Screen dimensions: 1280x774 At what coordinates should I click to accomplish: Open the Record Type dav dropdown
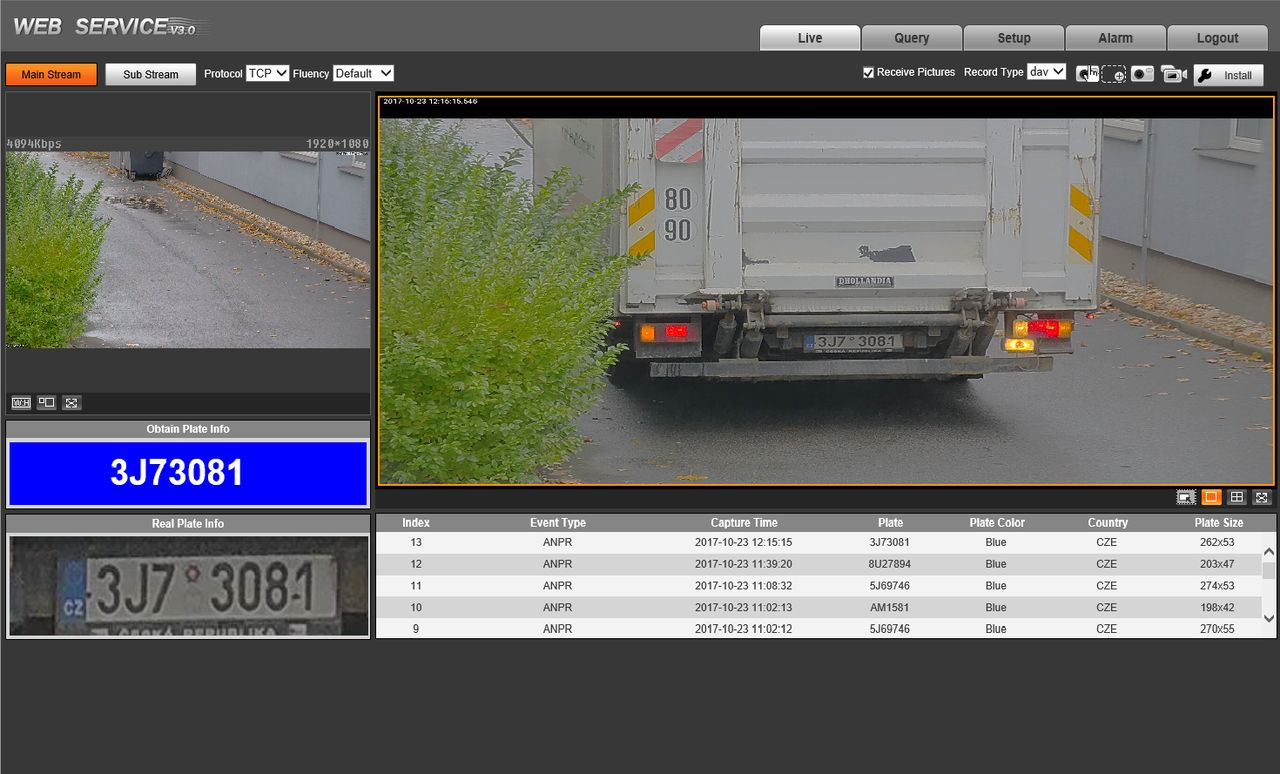point(1046,72)
